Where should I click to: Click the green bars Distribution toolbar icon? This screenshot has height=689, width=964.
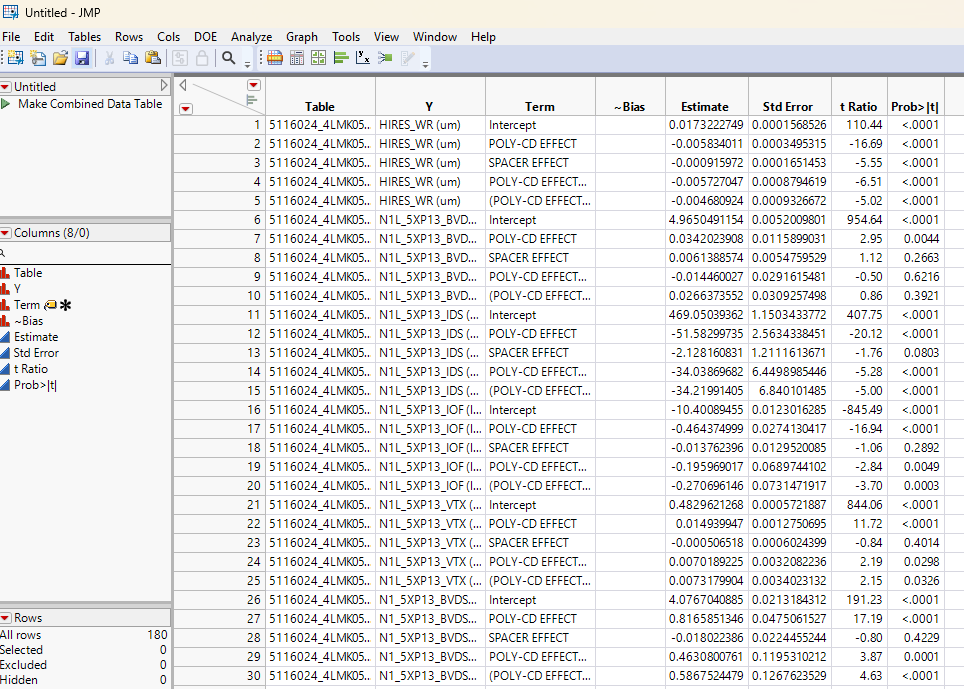(x=340, y=58)
